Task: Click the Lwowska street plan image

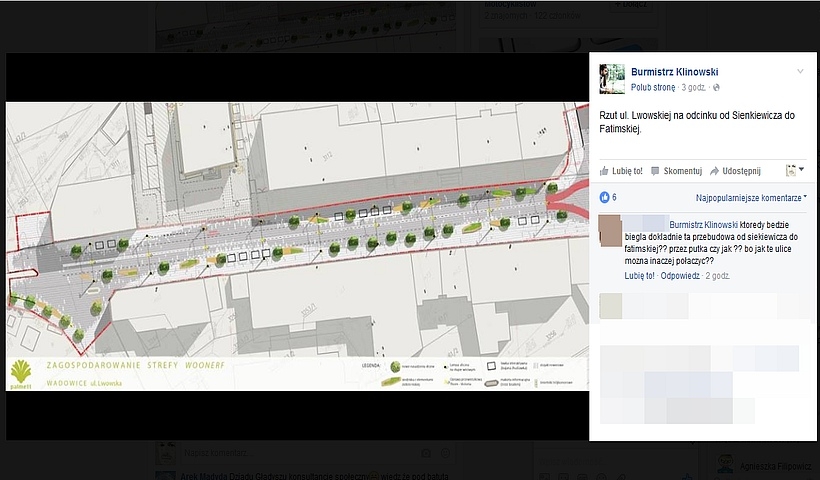Action: [297, 246]
